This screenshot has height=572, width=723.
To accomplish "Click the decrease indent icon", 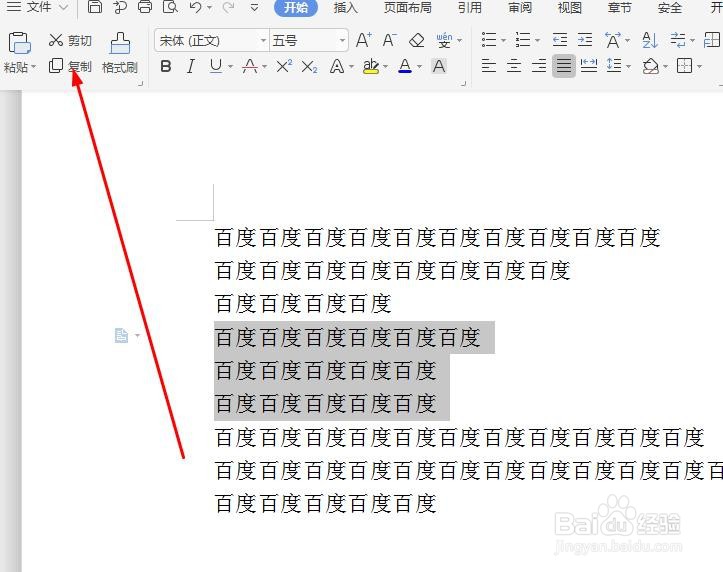I will [x=560, y=40].
